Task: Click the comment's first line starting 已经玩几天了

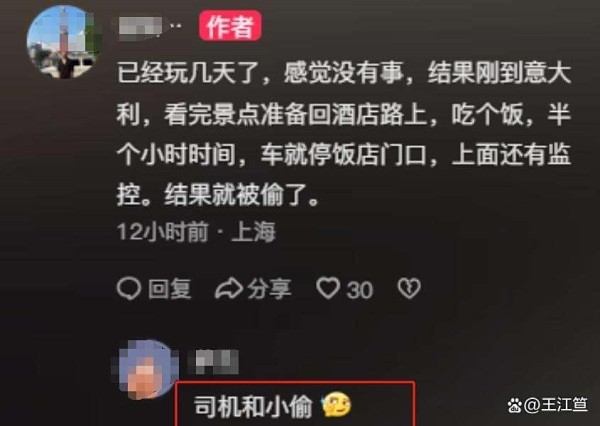Action: (x=344, y=73)
